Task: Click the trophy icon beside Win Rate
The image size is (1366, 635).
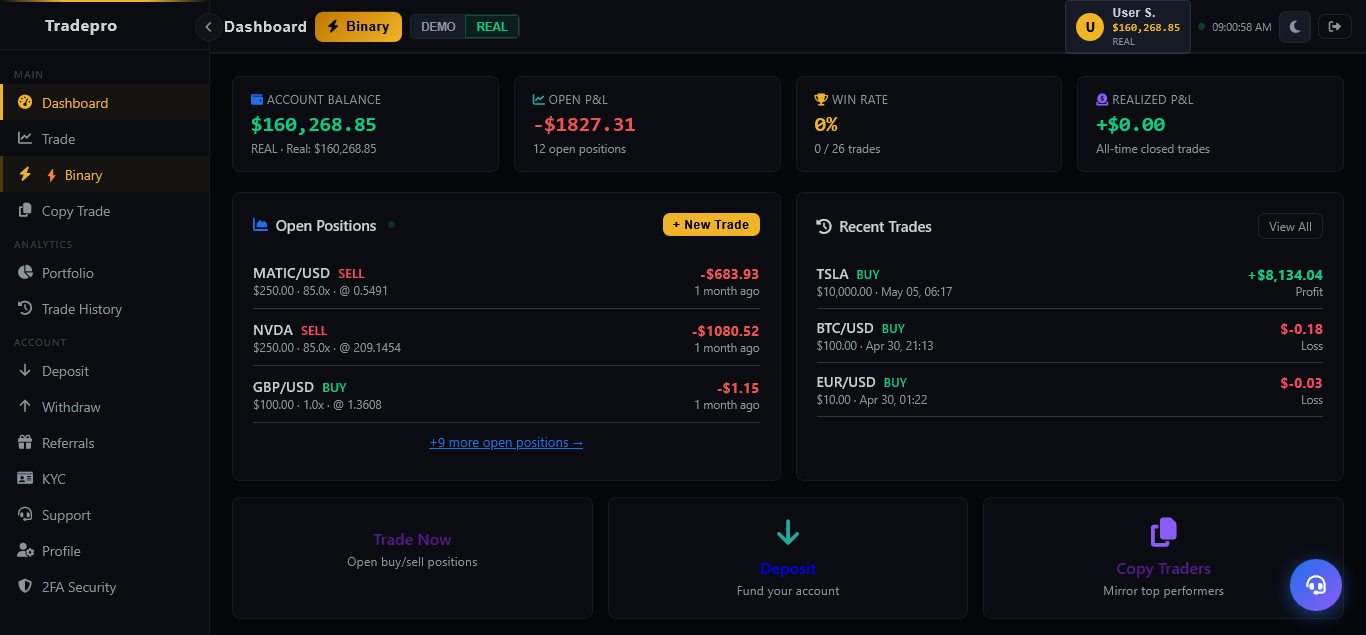Action: coord(821,99)
